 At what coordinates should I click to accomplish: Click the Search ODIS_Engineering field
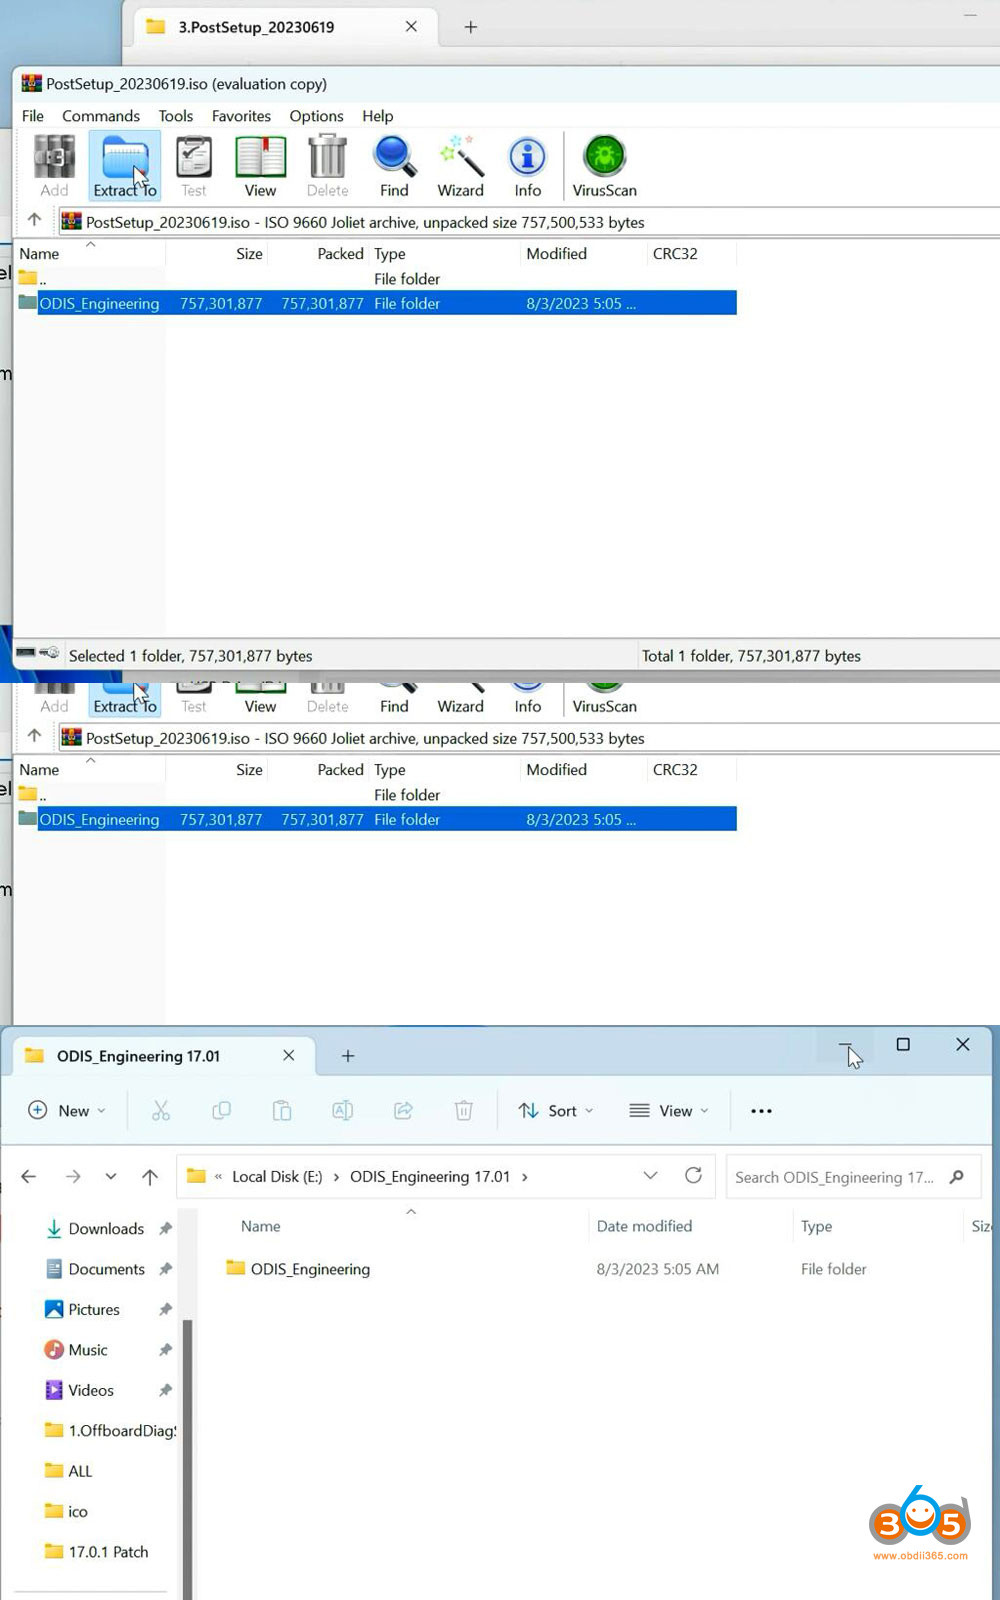(x=853, y=1177)
